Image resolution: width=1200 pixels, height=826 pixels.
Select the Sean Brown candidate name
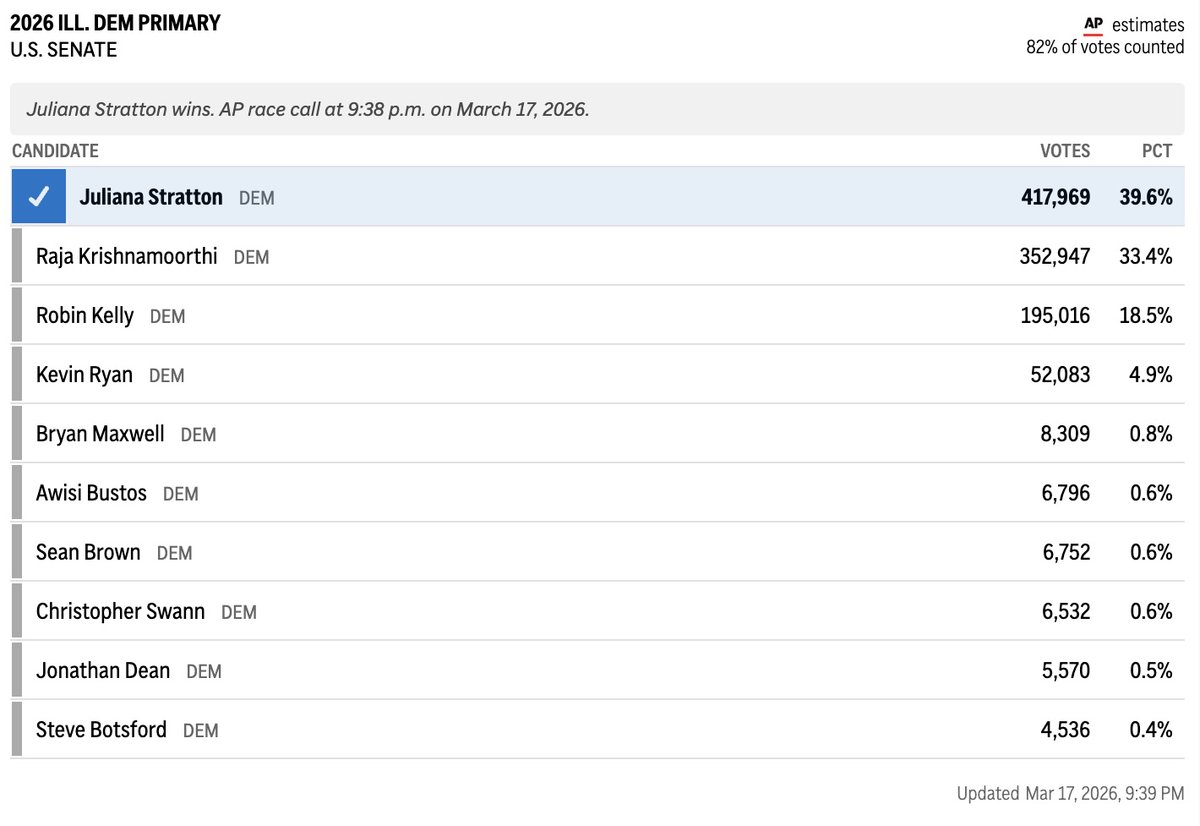[88, 552]
